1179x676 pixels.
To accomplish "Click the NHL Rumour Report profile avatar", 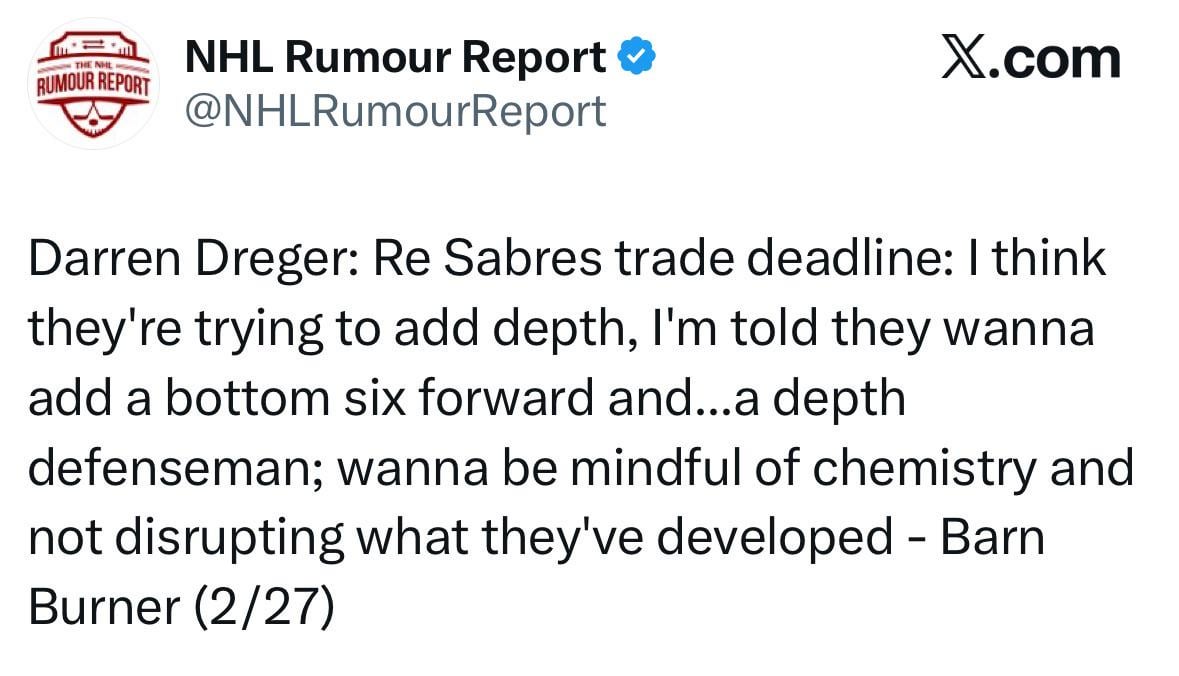I will click(92, 88).
